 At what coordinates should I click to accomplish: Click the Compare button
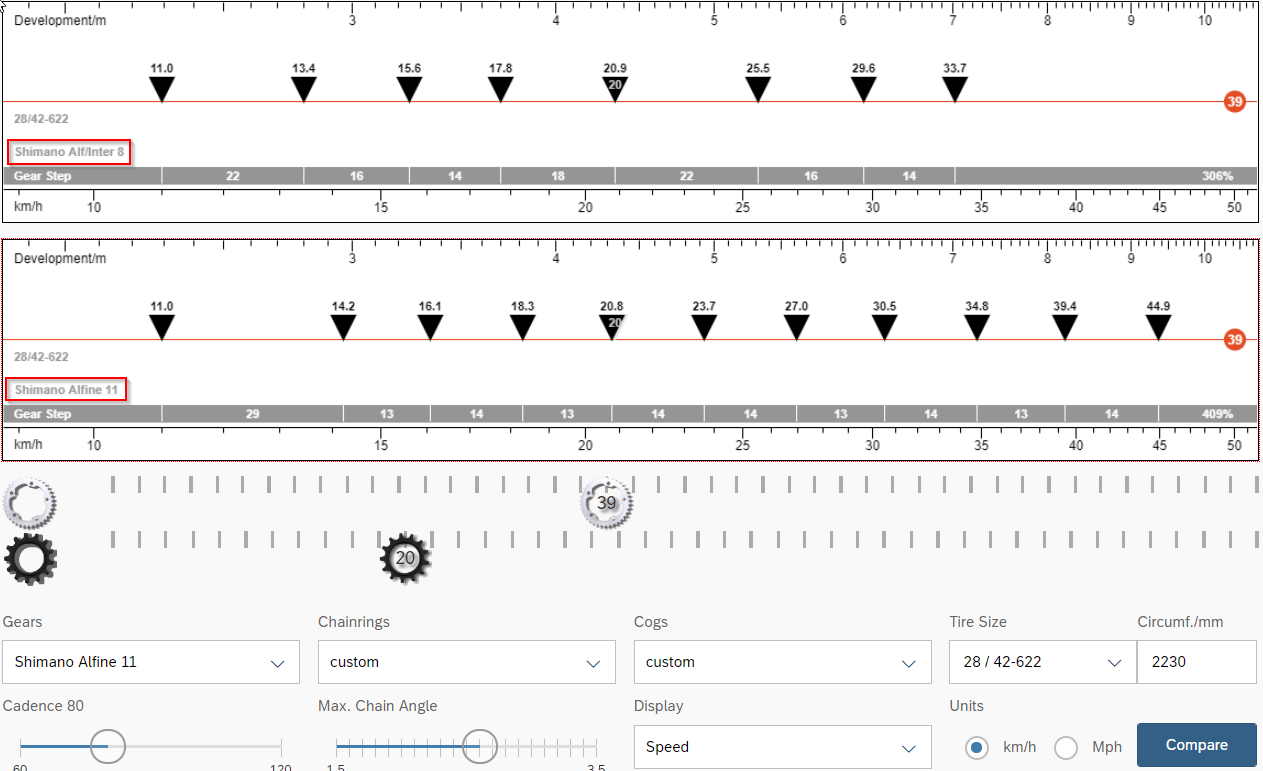click(1197, 745)
